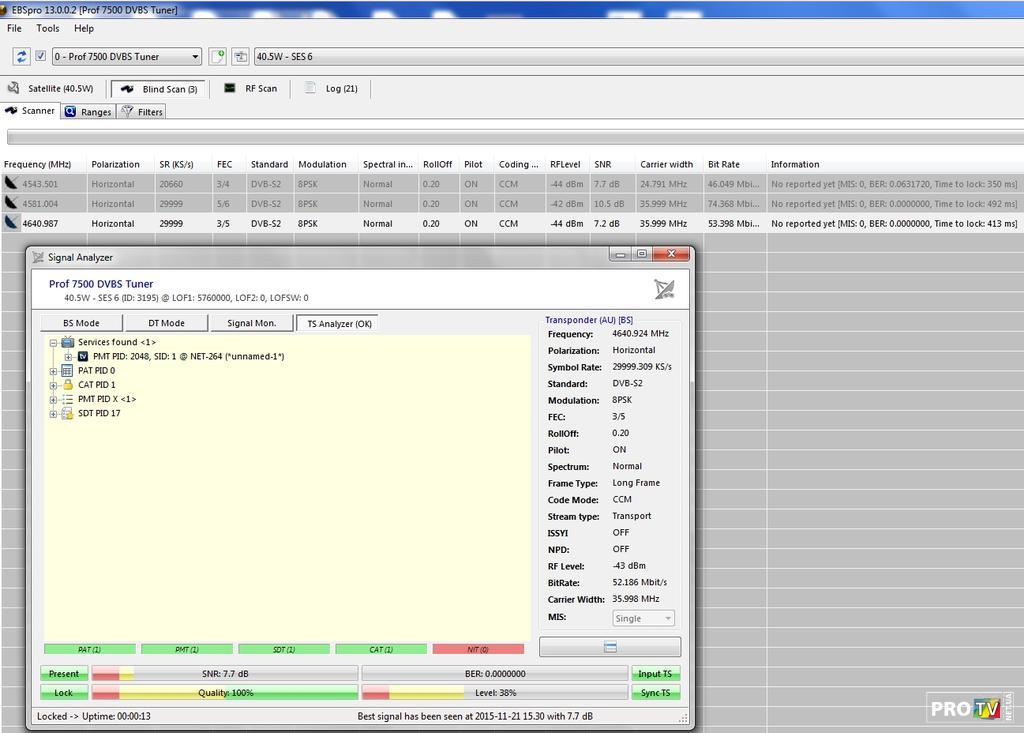Toggle the Input TS indicator
The height and width of the screenshot is (733, 1024).
pos(655,674)
